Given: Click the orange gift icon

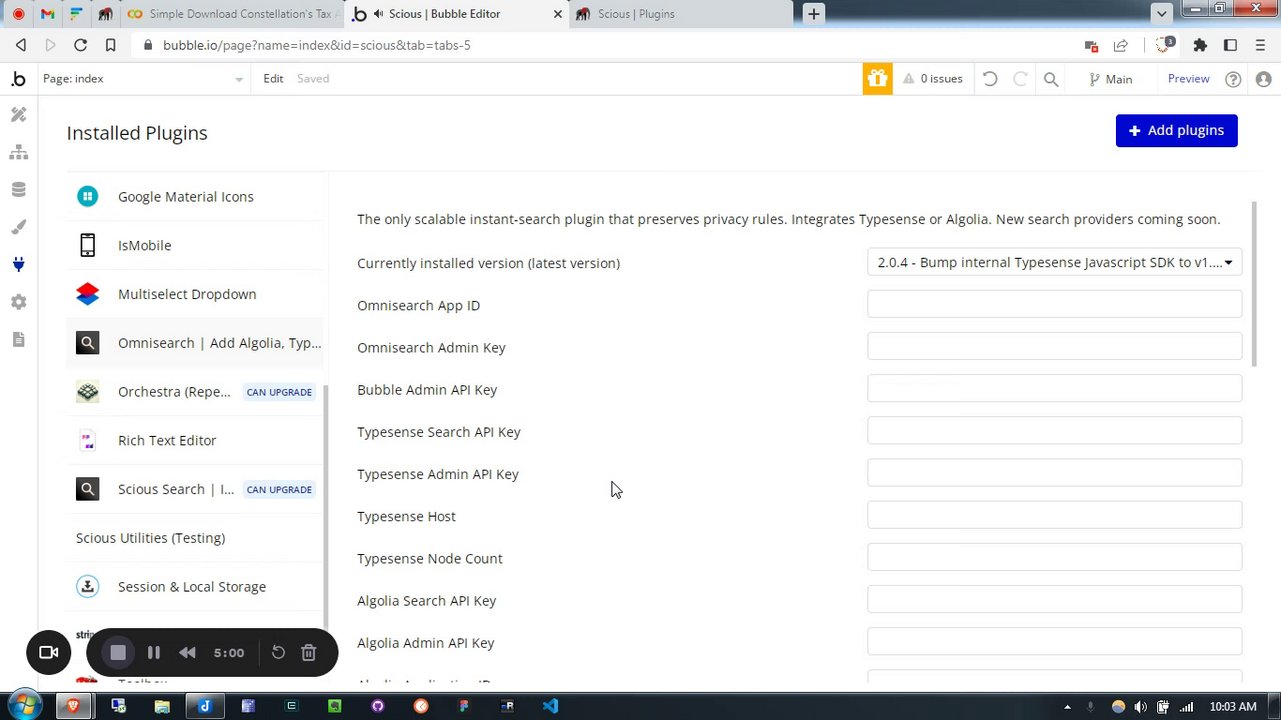Looking at the screenshot, I should point(877,79).
